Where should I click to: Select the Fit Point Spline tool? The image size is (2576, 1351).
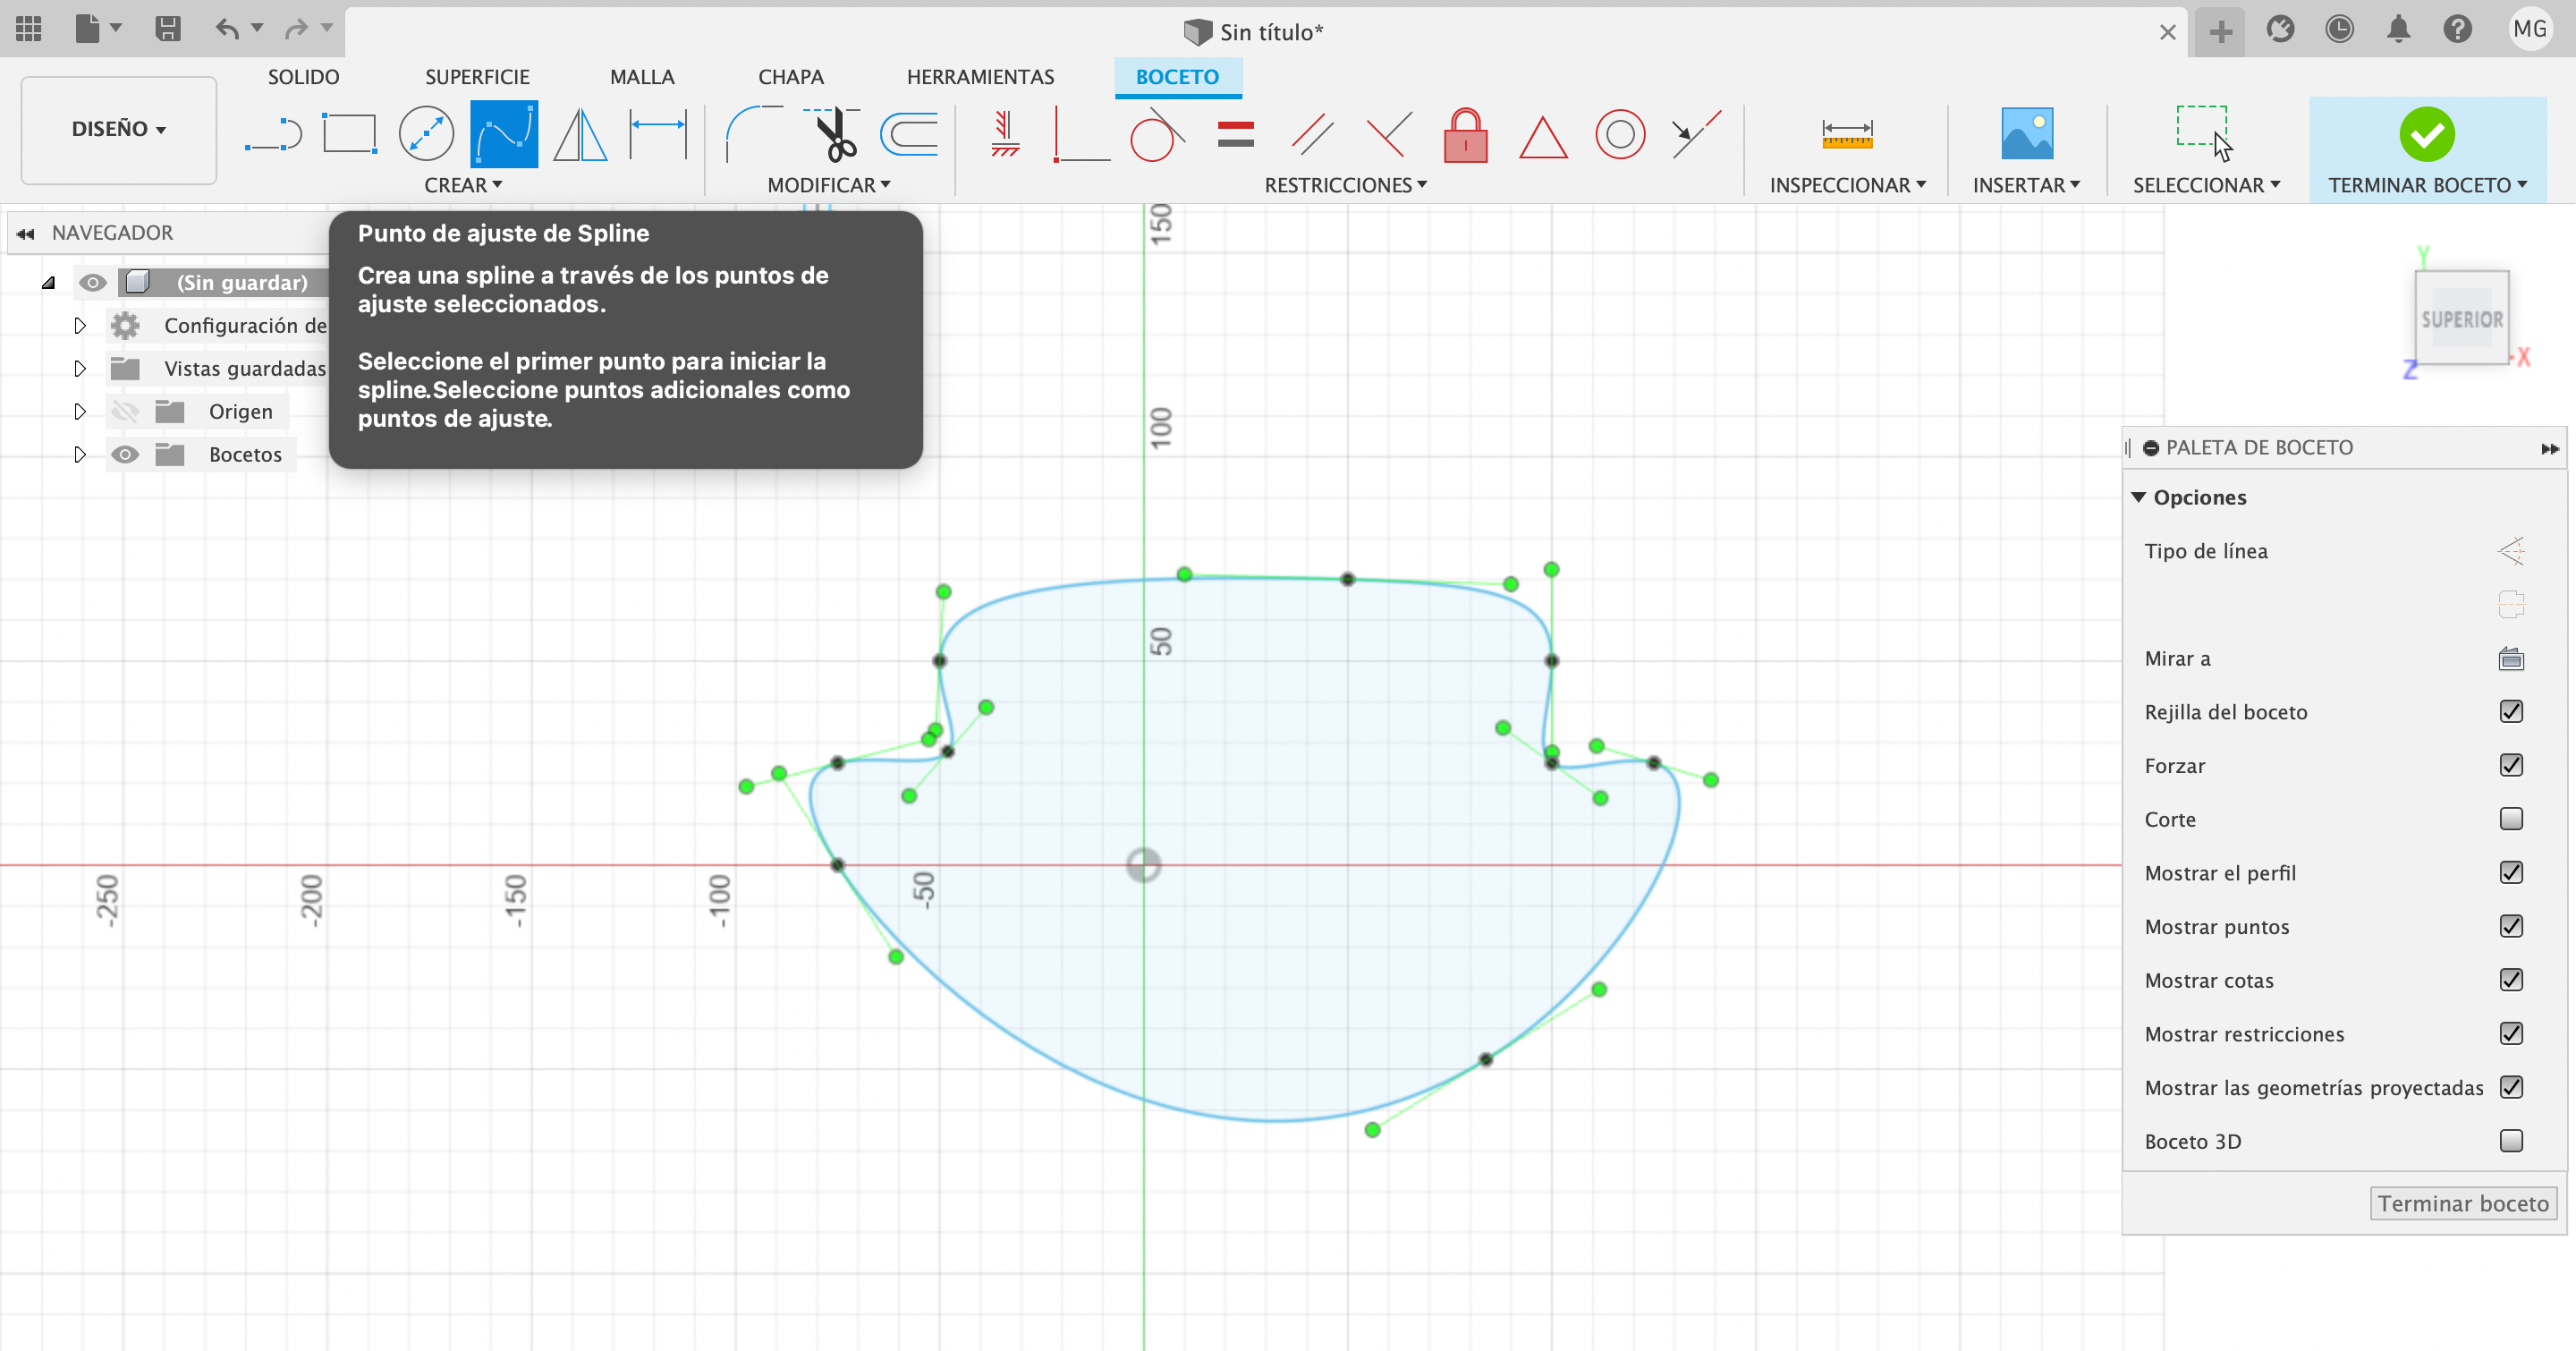click(x=504, y=134)
